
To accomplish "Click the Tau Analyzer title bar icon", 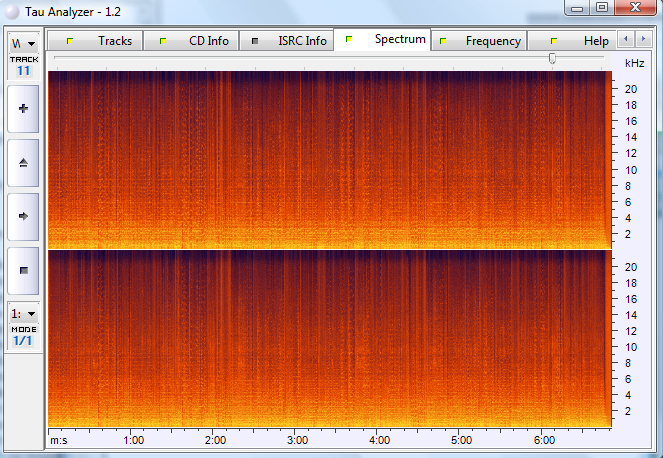I will (12, 12).
